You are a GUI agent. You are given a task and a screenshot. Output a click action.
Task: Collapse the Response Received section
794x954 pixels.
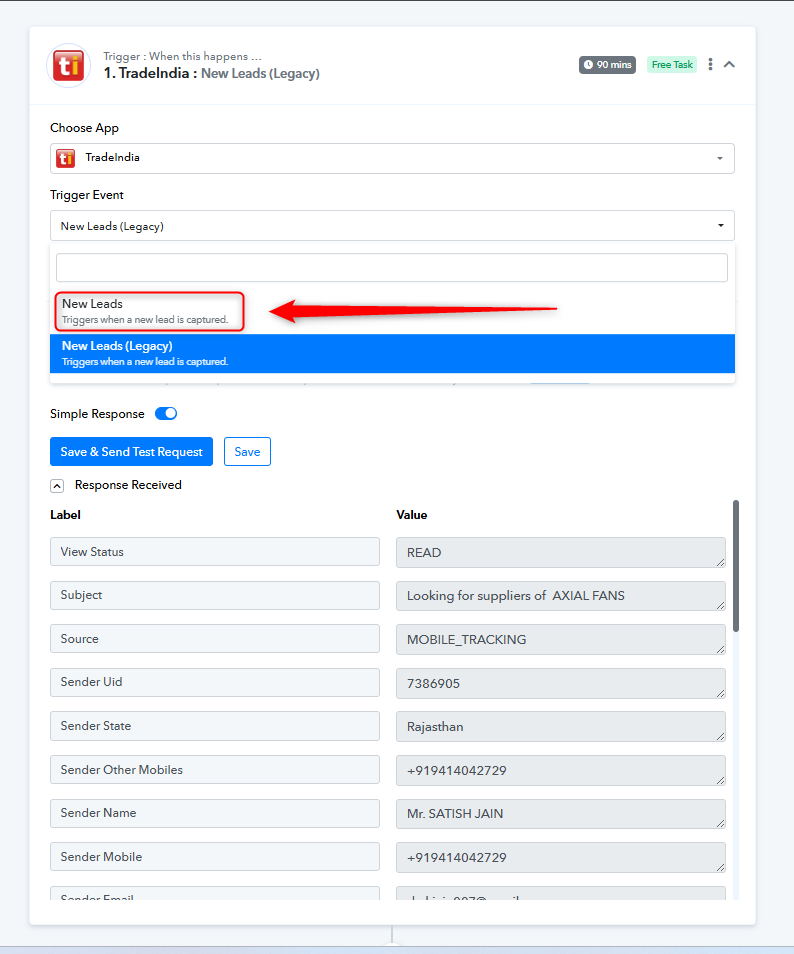[57, 486]
